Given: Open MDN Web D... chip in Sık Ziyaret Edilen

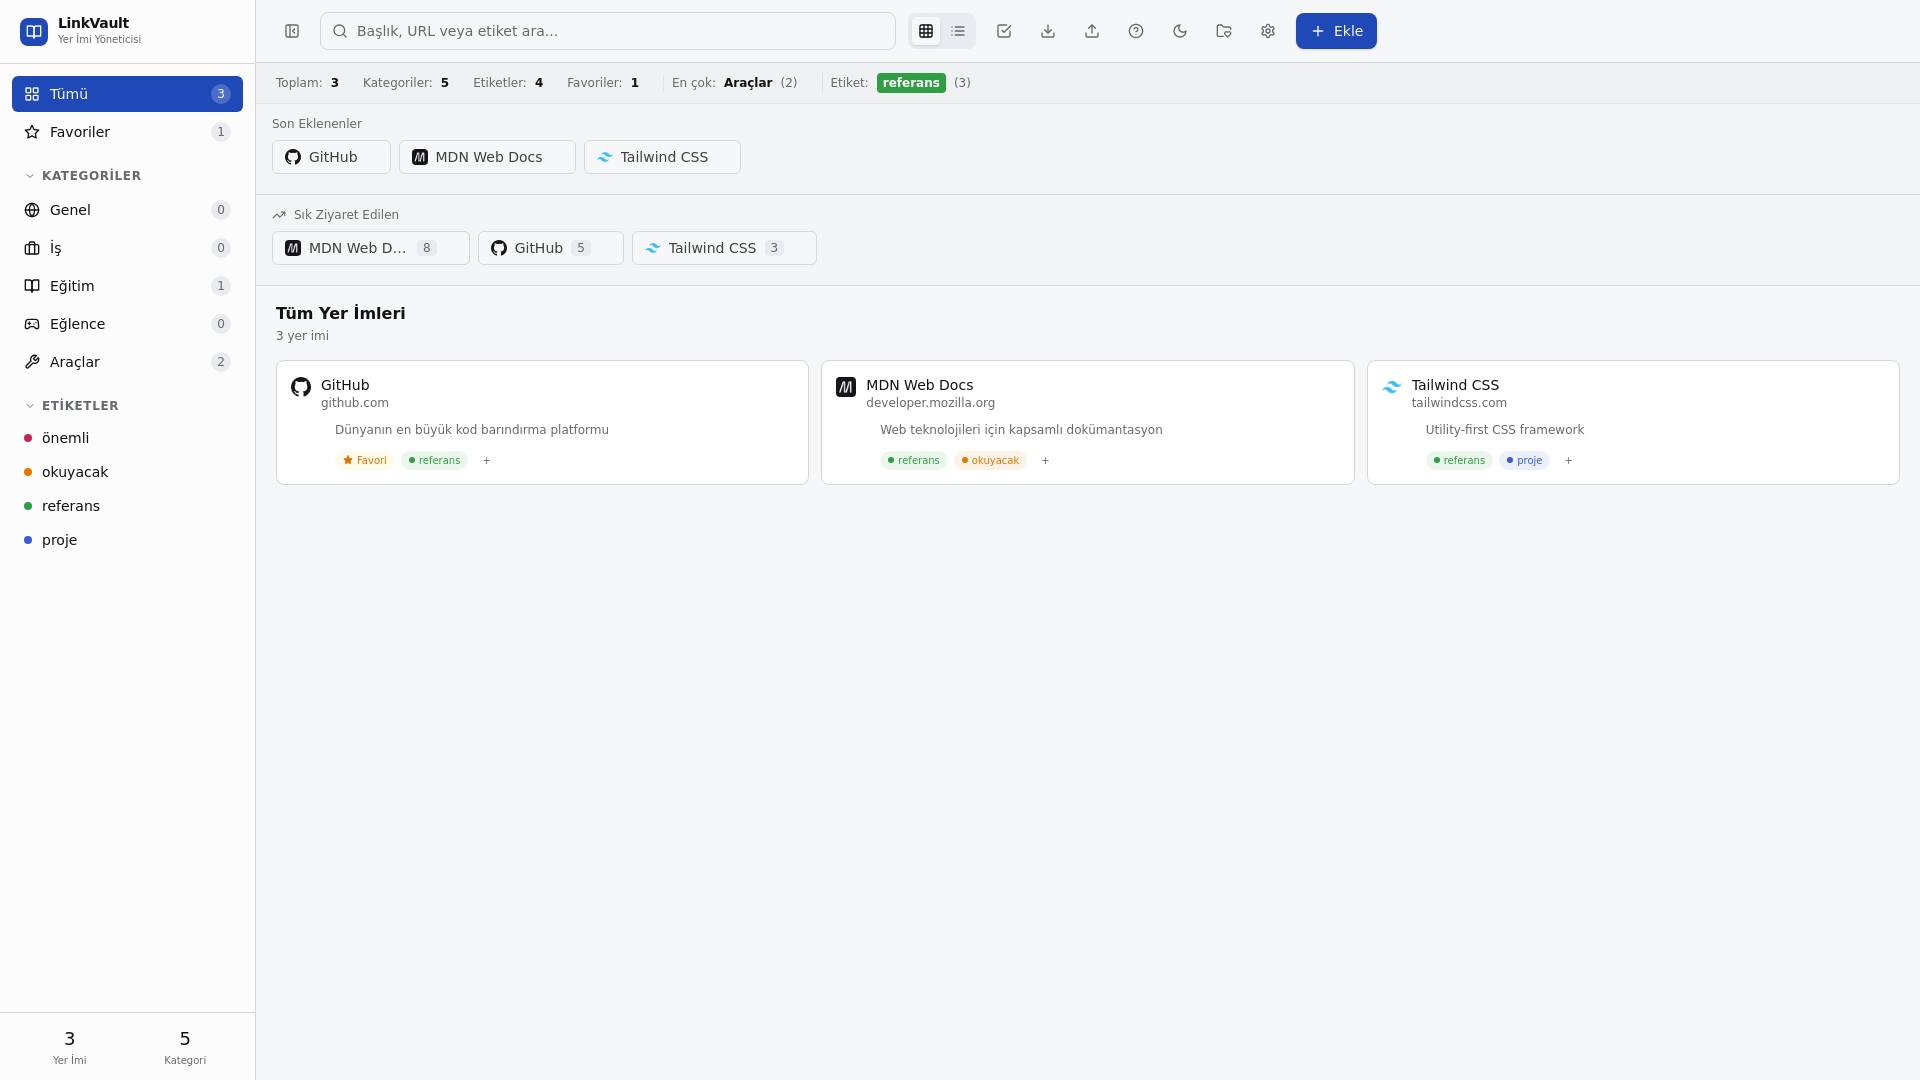Looking at the screenshot, I should (x=371, y=248).
